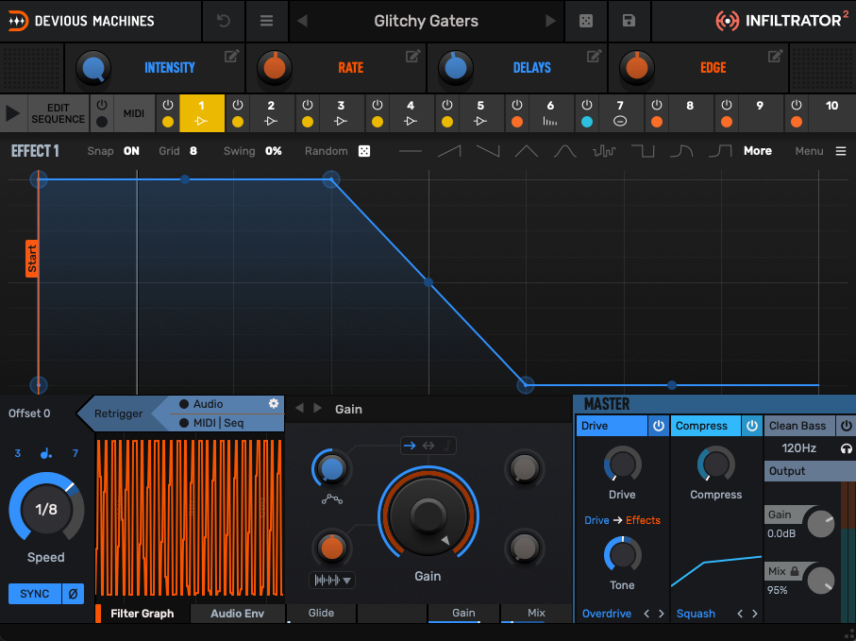
Task: Click the phase invert Ø button
Action: coord(73,593)
